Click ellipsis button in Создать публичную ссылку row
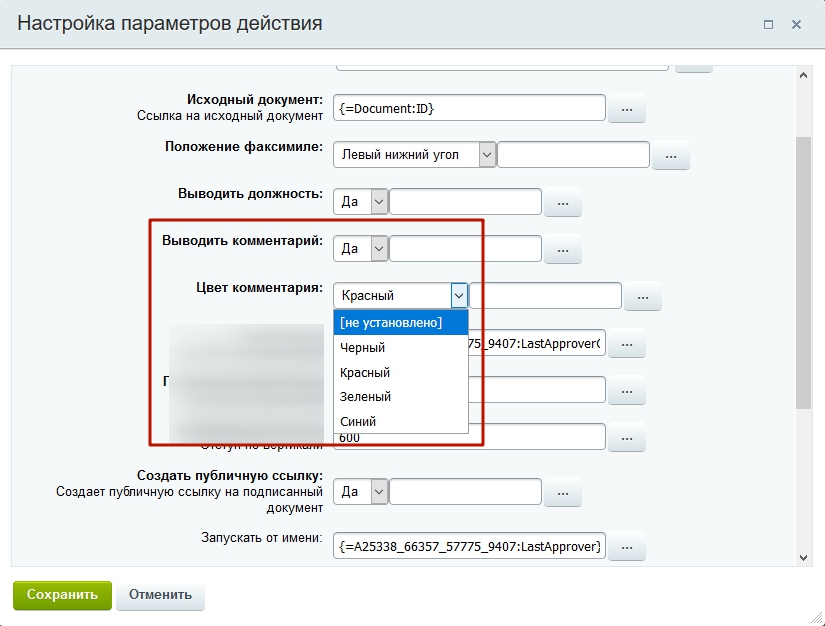 562,492
